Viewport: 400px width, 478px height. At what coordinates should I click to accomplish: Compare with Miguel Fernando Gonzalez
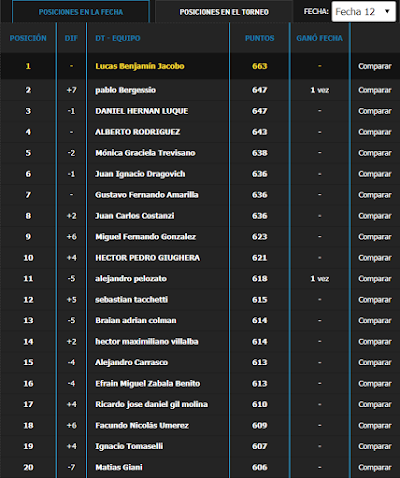375,237
